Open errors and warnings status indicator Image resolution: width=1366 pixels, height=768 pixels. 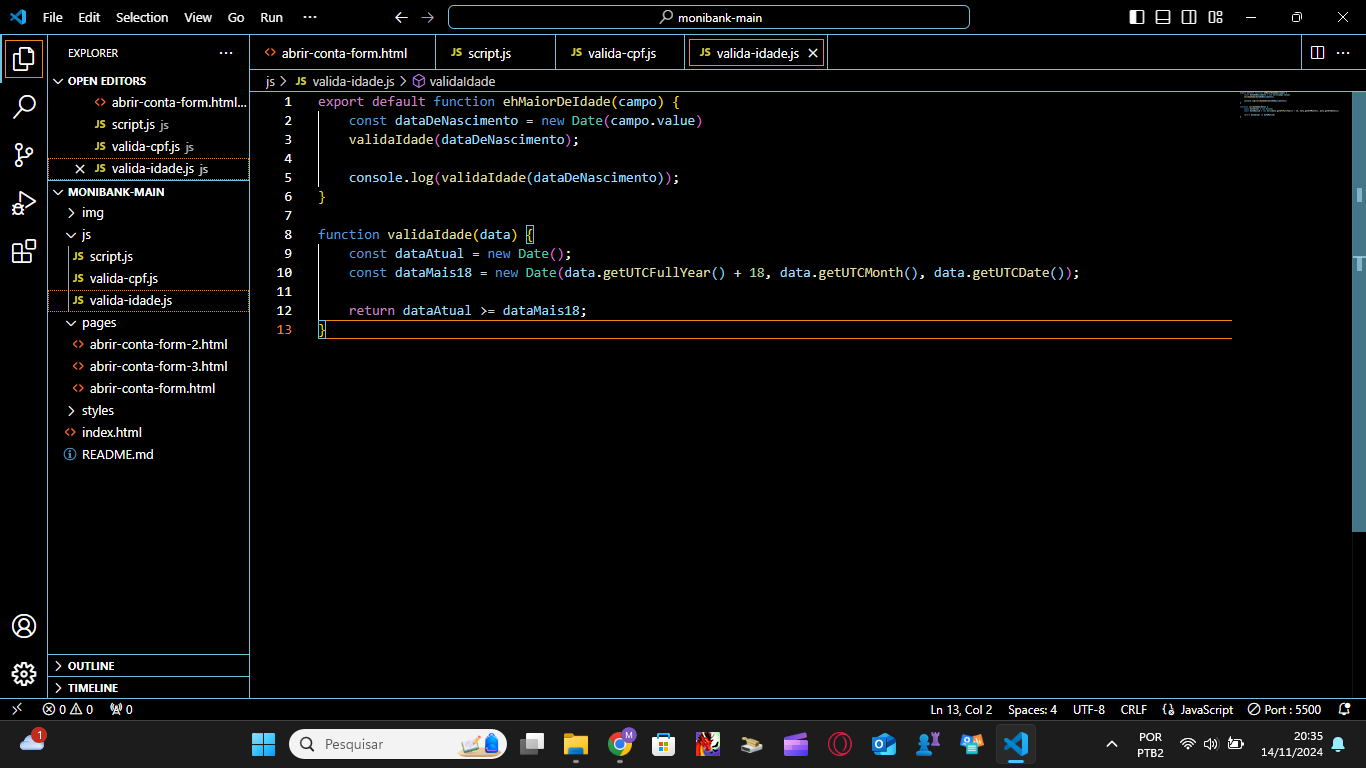68,709
